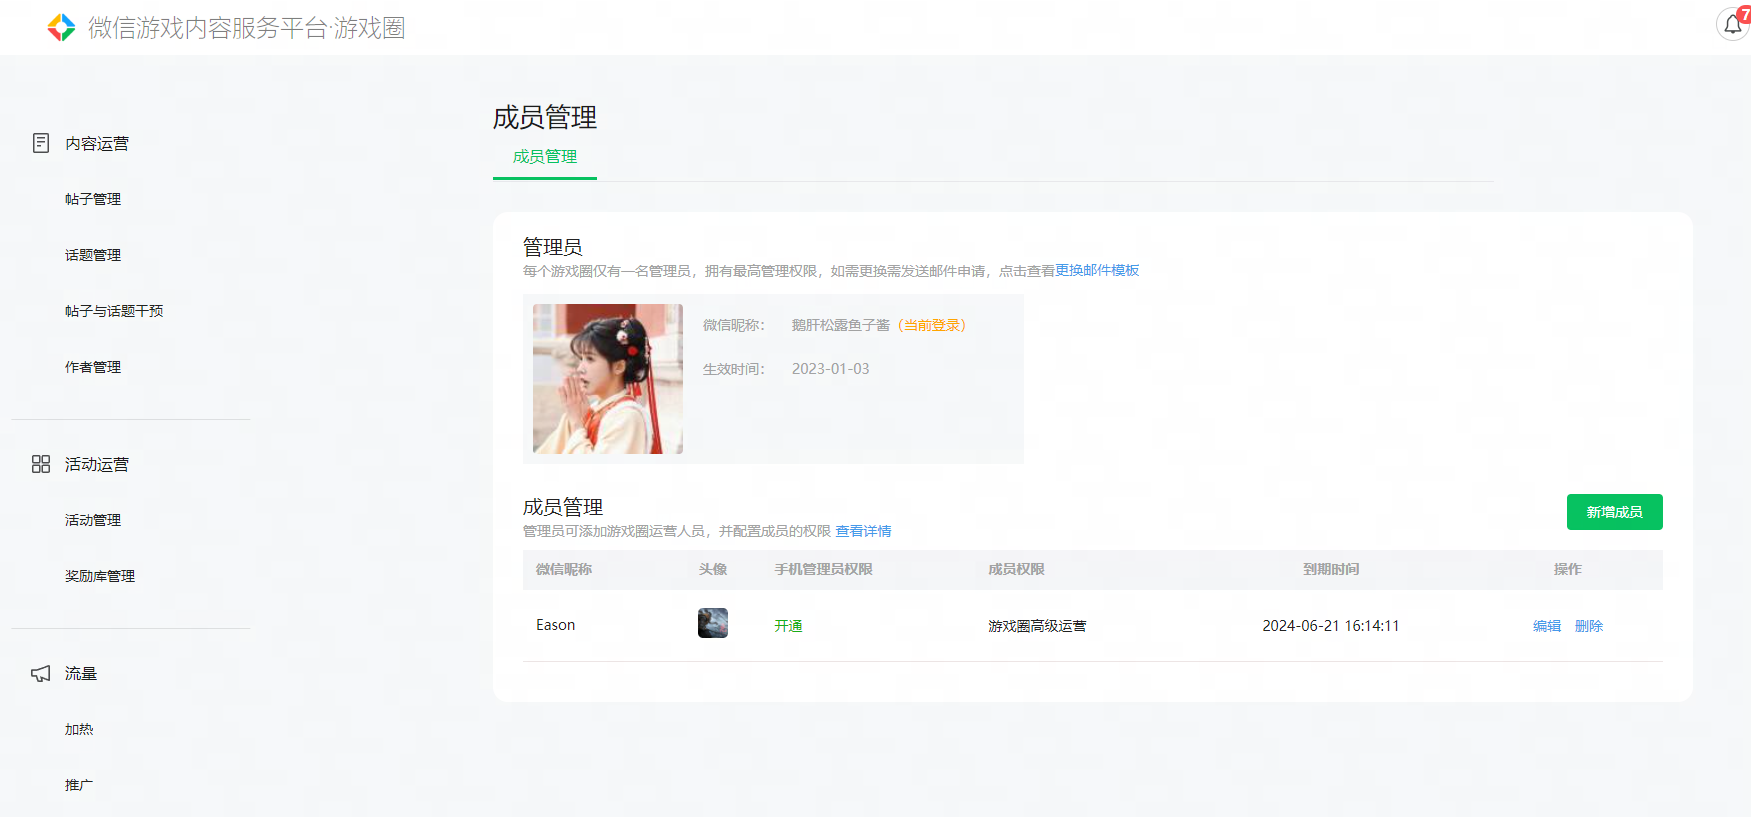Open 推广 in the sidebar
Viewport: 1751px width, 817px height.
[x=79, y=785]
